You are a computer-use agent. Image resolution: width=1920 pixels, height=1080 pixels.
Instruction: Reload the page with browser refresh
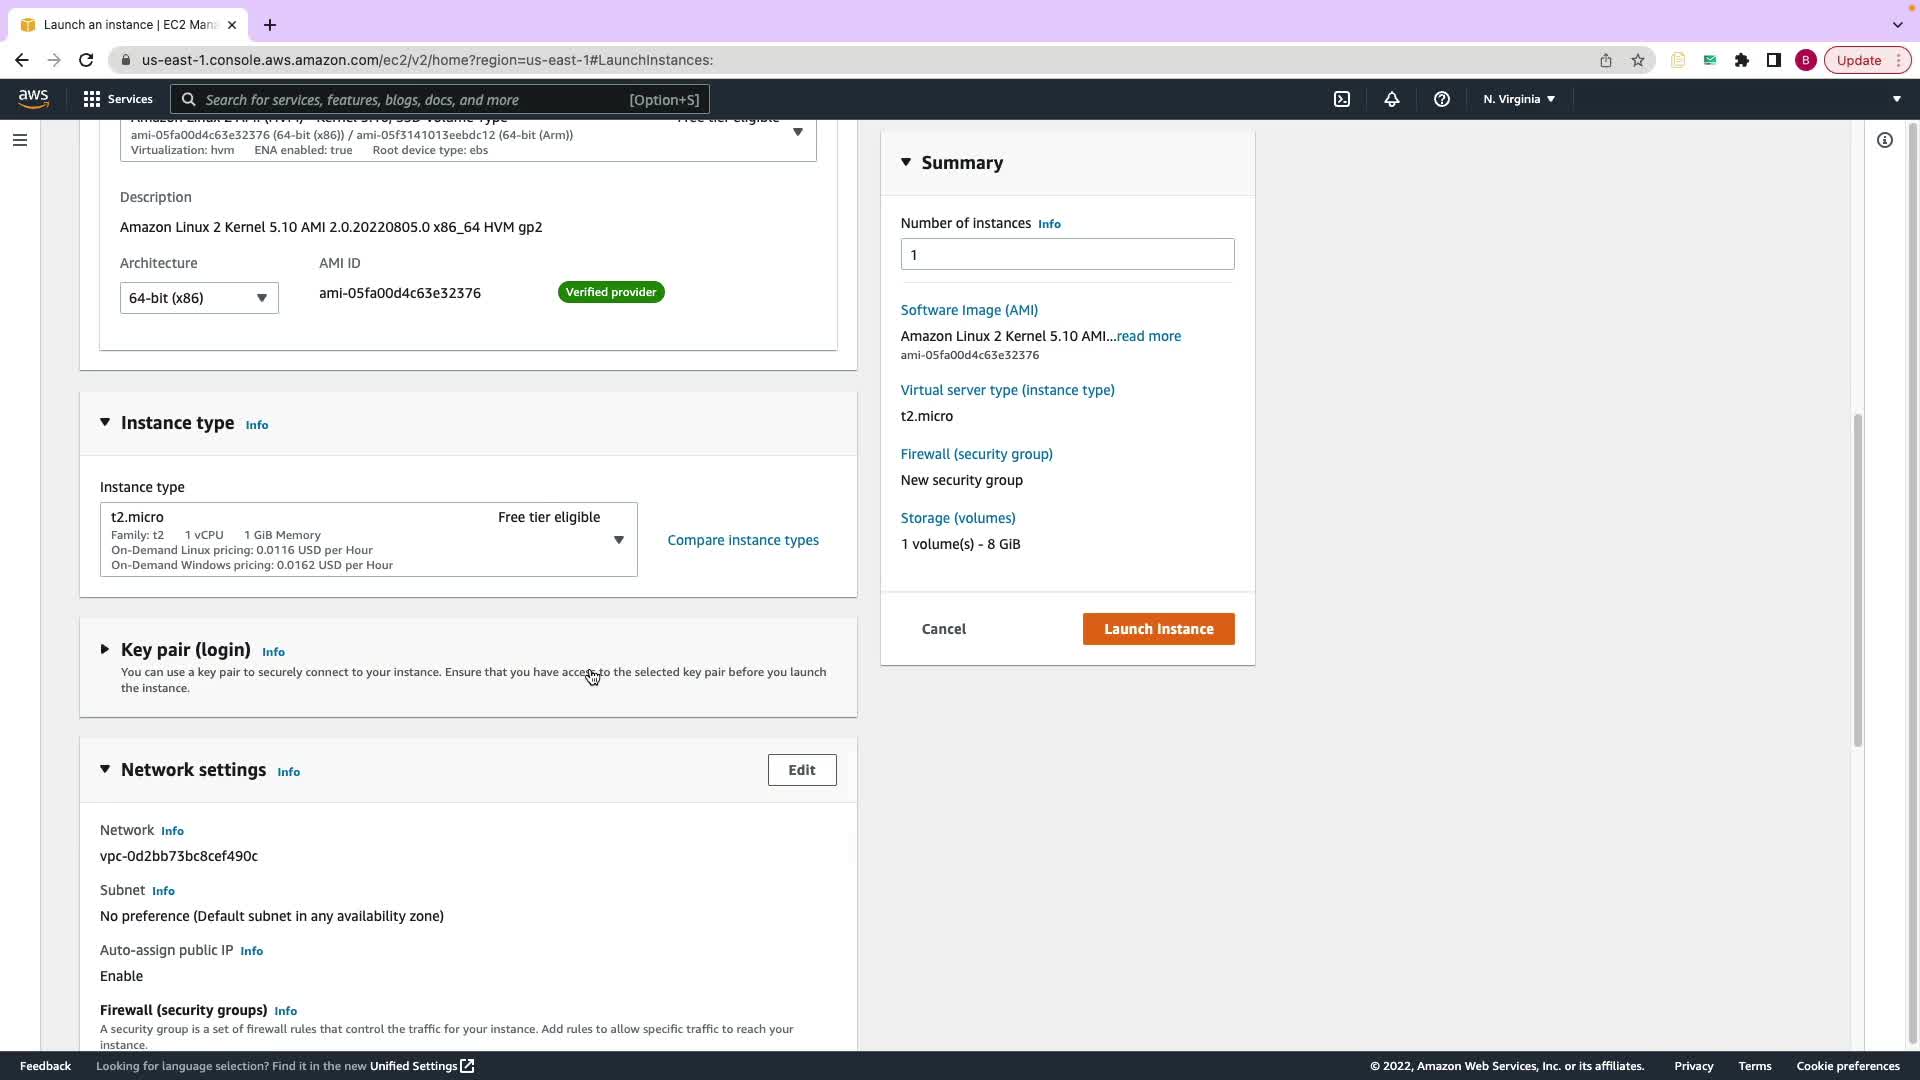point(86,60)
